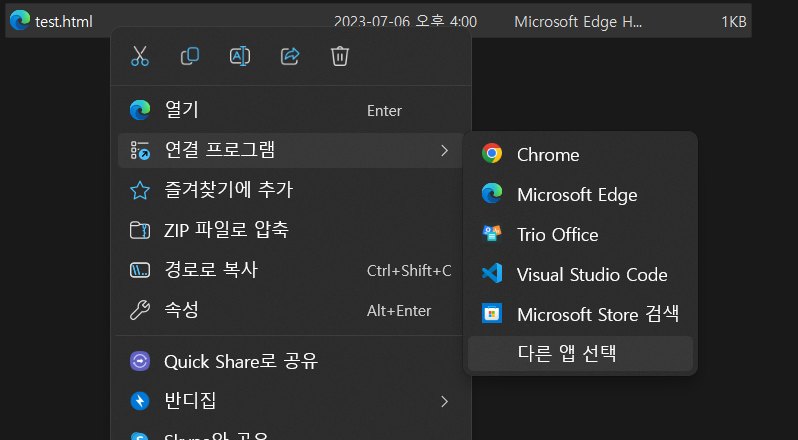Choose 다른 앱 선택 option
This screenshot has height=440, width=798.
point(580,354)
